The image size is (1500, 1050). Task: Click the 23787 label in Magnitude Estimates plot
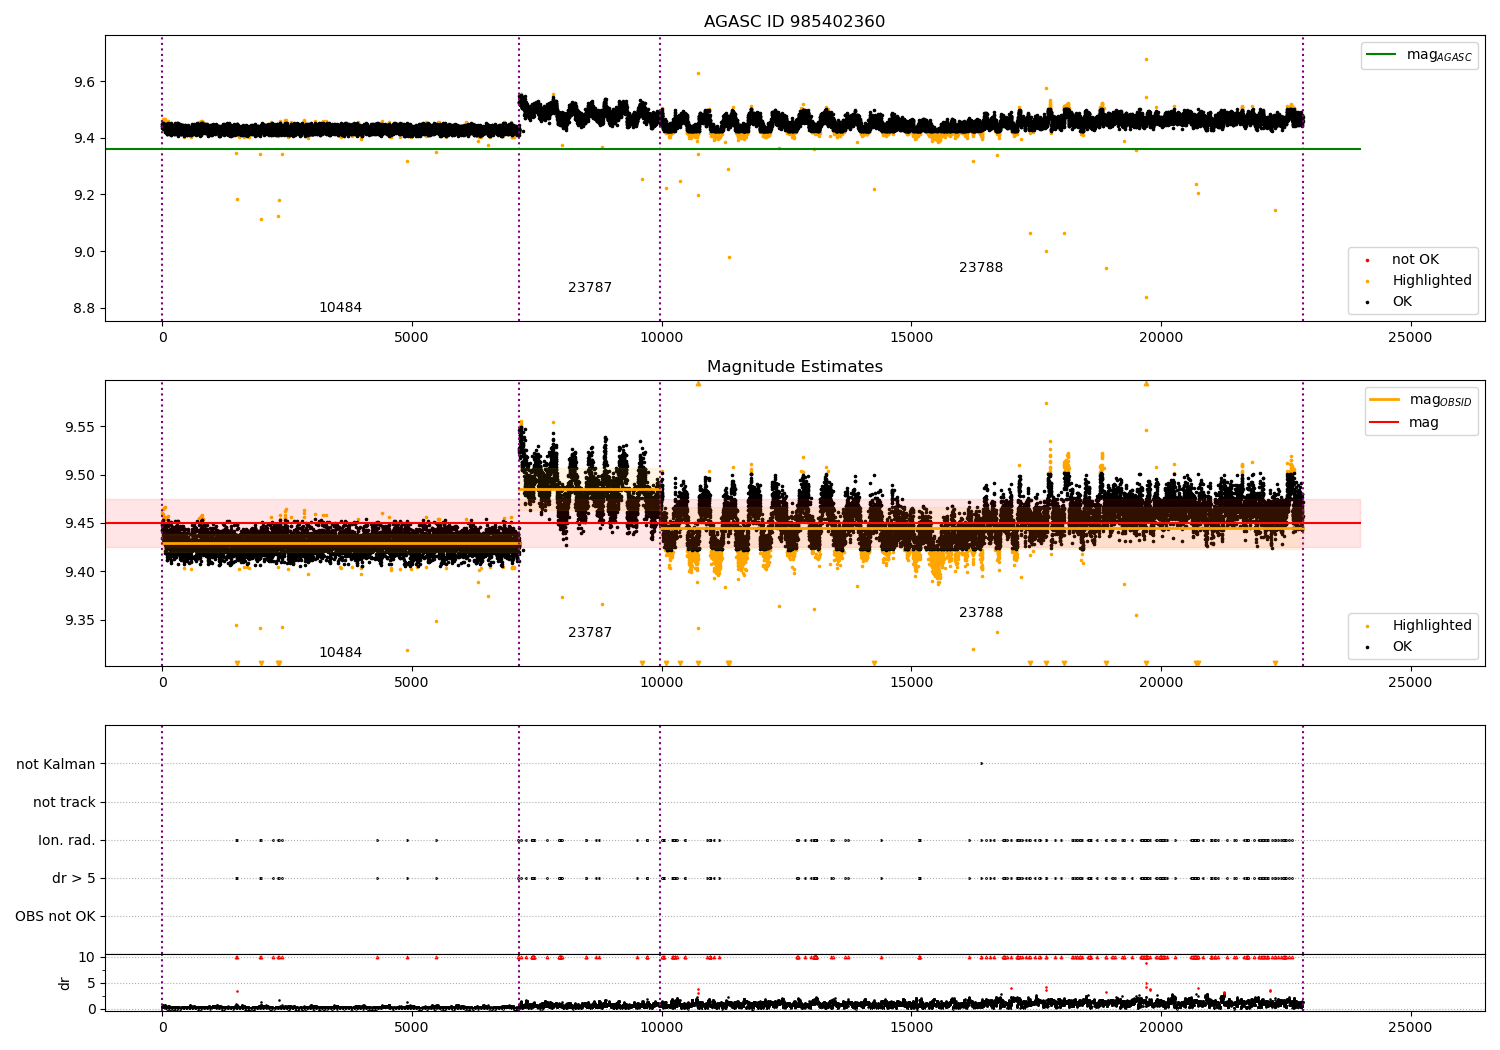(590, 633)
